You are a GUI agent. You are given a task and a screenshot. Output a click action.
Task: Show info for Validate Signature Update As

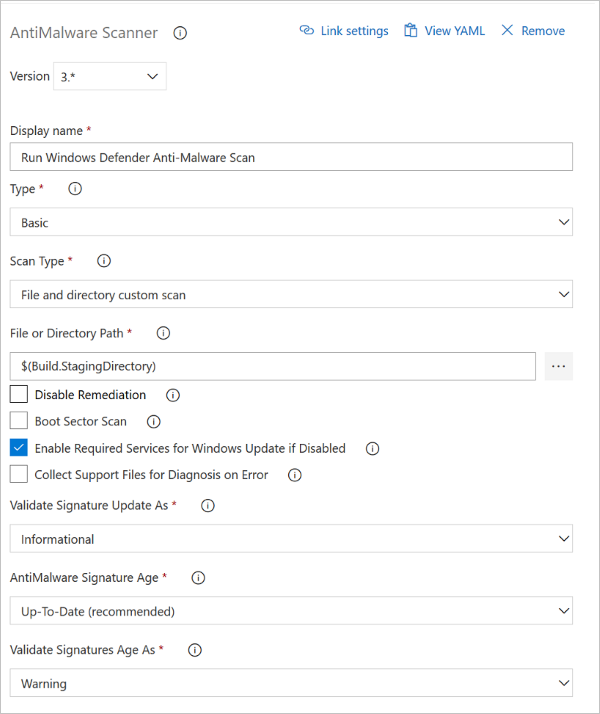coord(208,505)
